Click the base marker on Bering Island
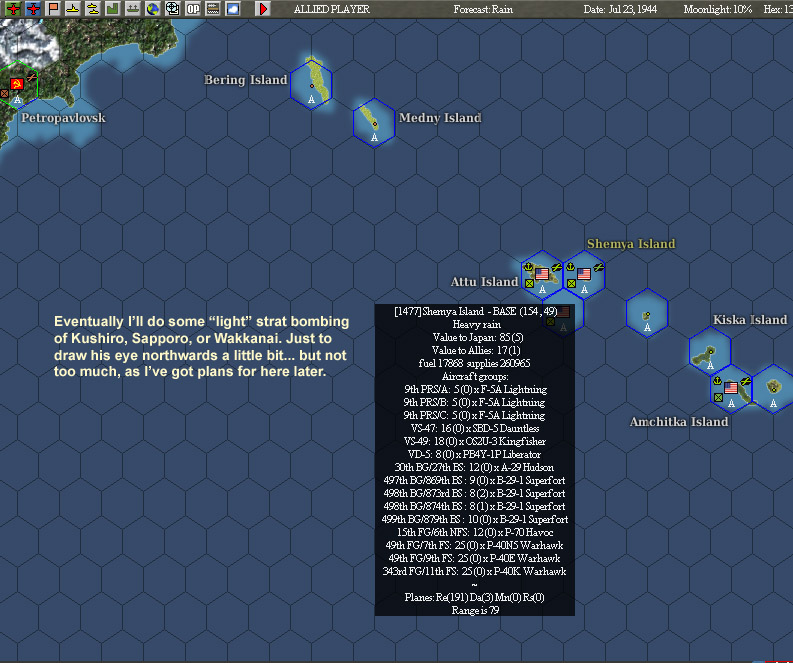The height and width of the screenshot is (663, 793). click(x=312, y=86)
